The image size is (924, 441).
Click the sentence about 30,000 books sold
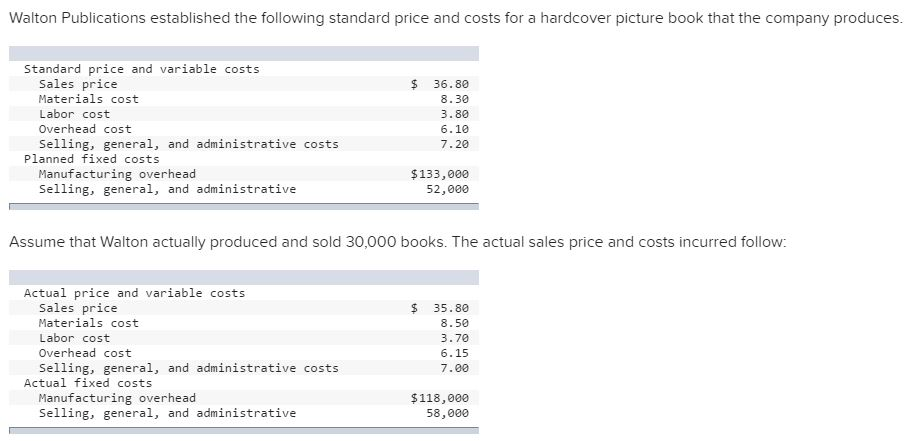(x=398, y=242)
